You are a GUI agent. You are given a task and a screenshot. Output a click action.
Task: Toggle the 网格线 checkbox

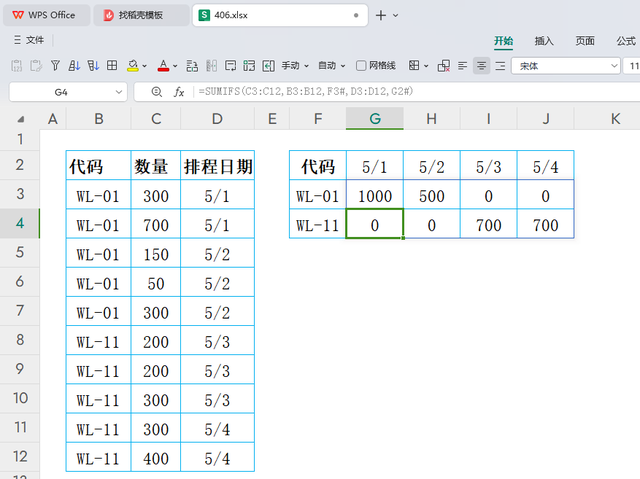(x=361, y=66)
